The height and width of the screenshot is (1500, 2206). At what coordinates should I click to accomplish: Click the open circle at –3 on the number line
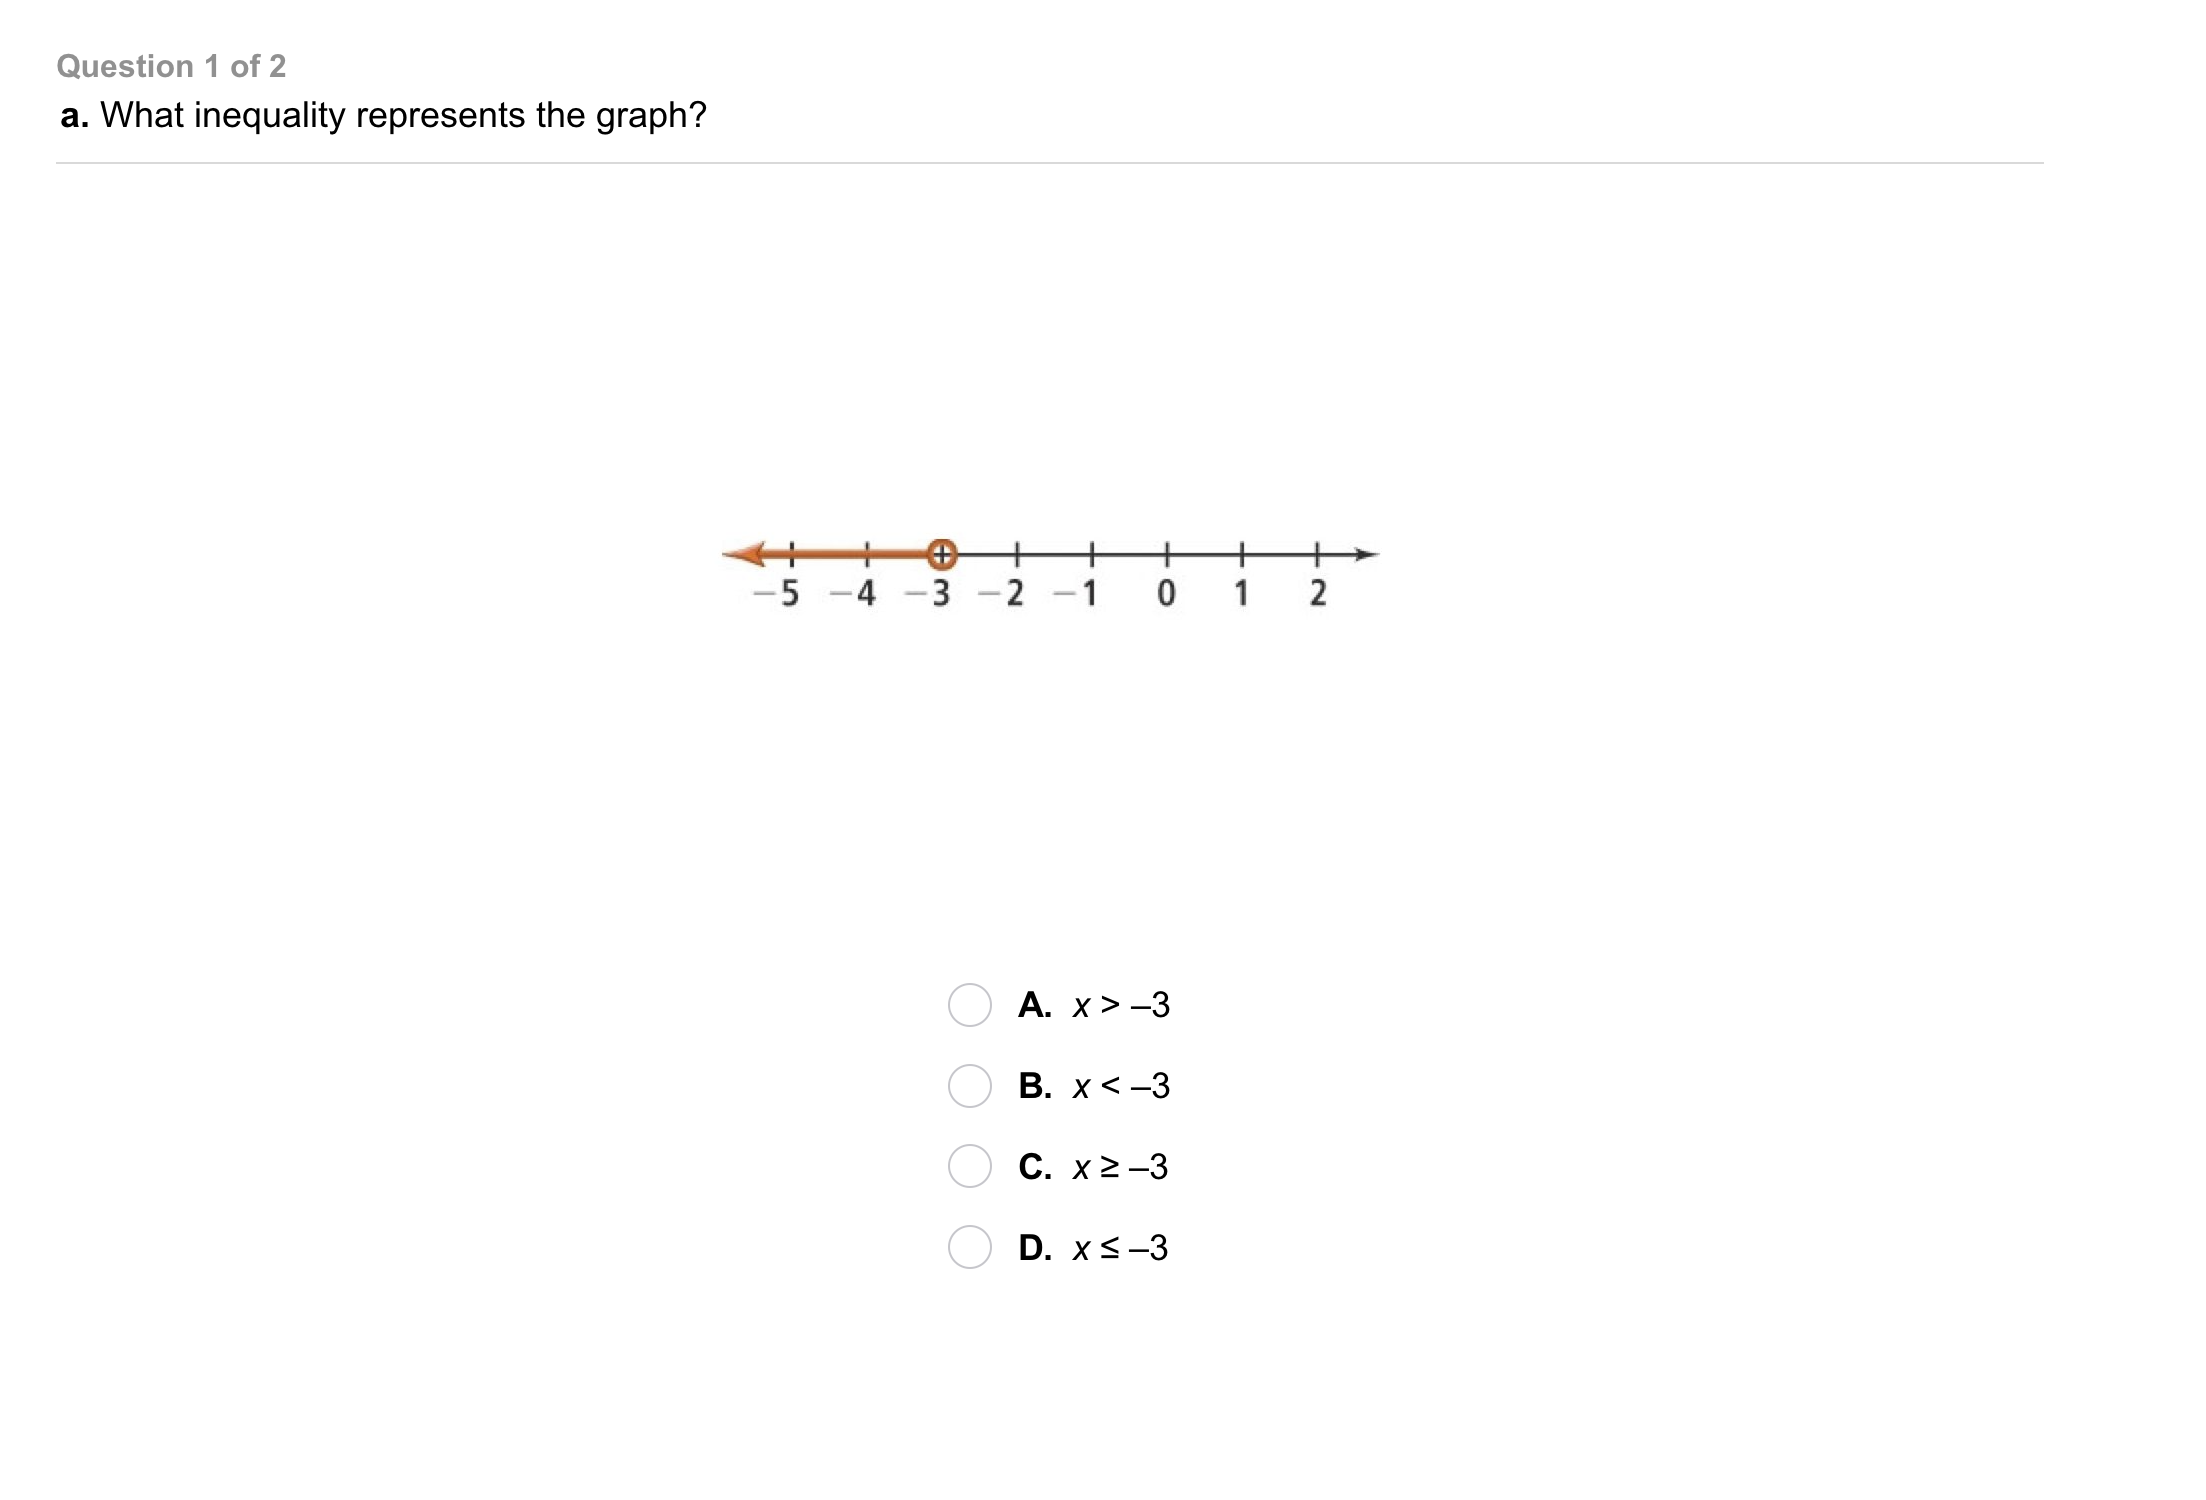941,553
